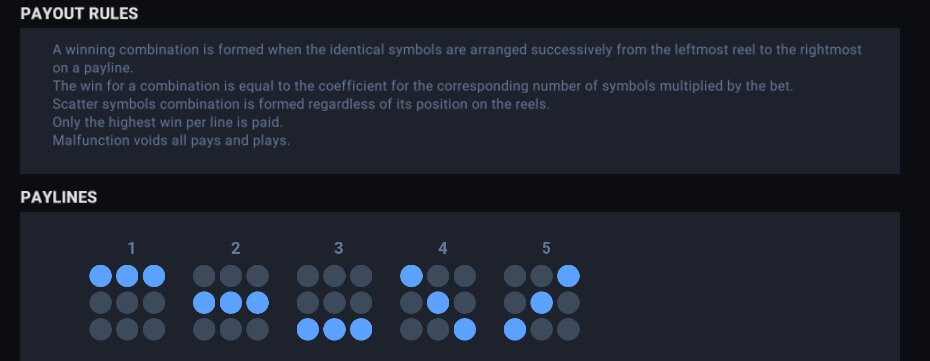Click middle blue dot of payline 2
Viewport: 930px width, 361px height.
pyautogui.click(x=231, y=303)
